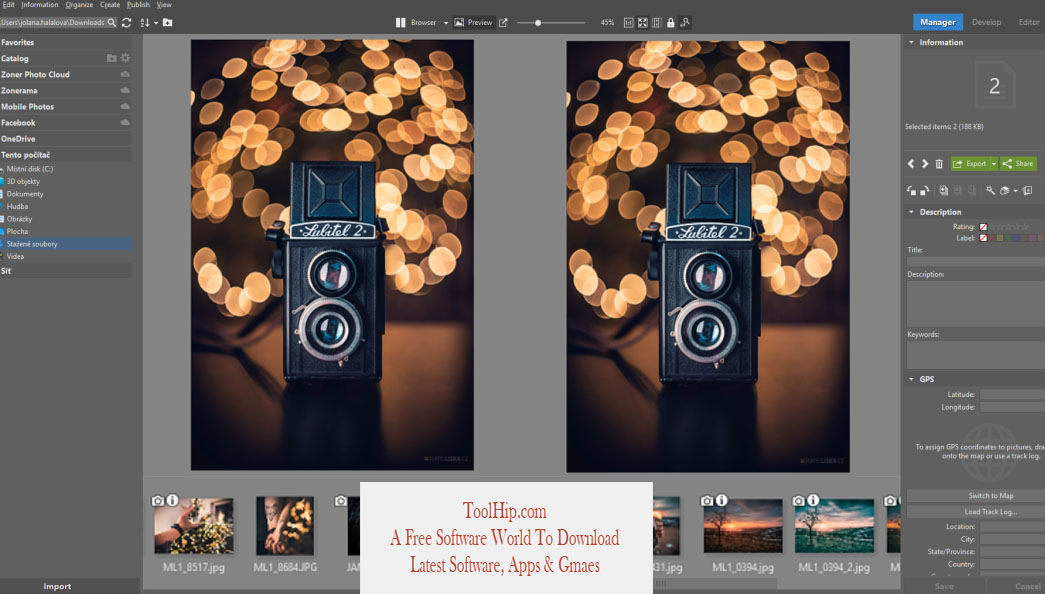Open the Obrázky folder in tree
1045x594 pixels.
pos(19,219)
